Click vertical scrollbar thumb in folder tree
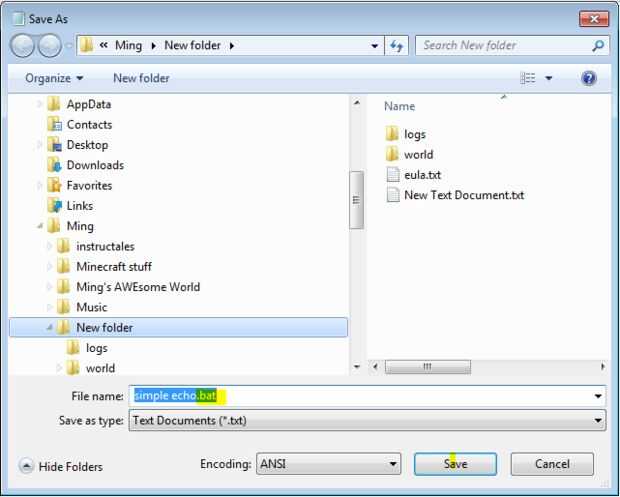The image size is (620, 497). [357, 200]
